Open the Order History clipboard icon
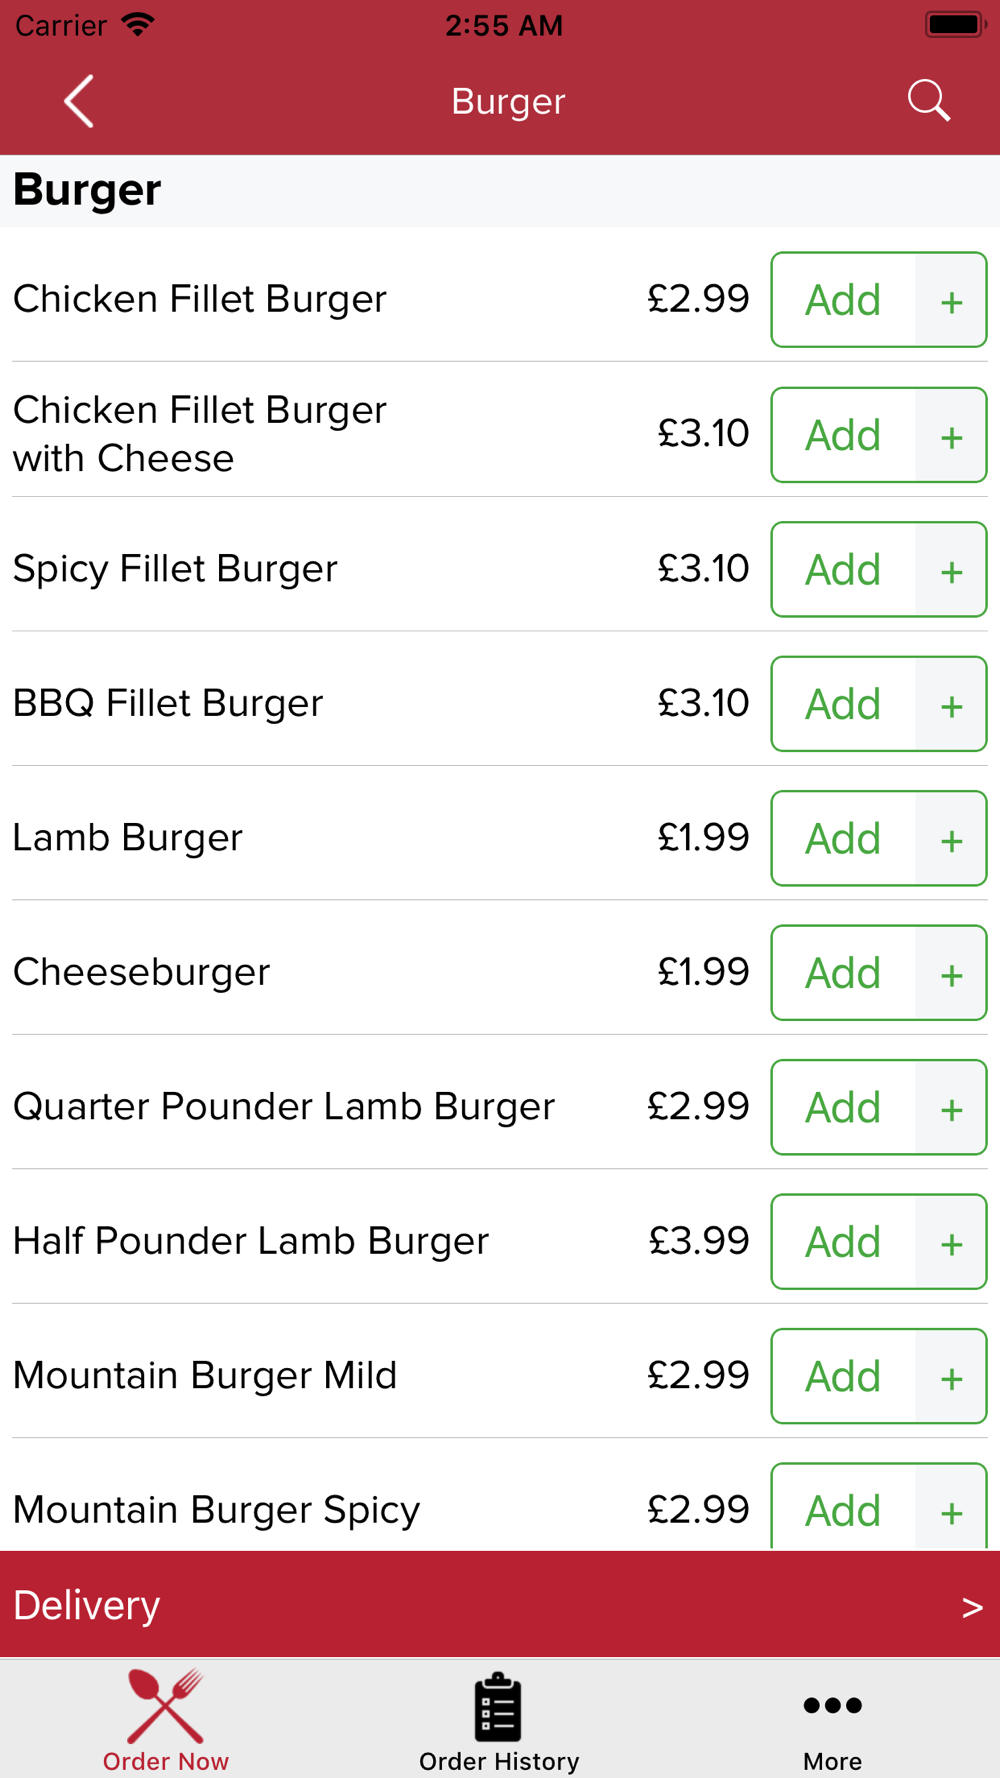The image size is (1000, 1778). [498, 1707]
